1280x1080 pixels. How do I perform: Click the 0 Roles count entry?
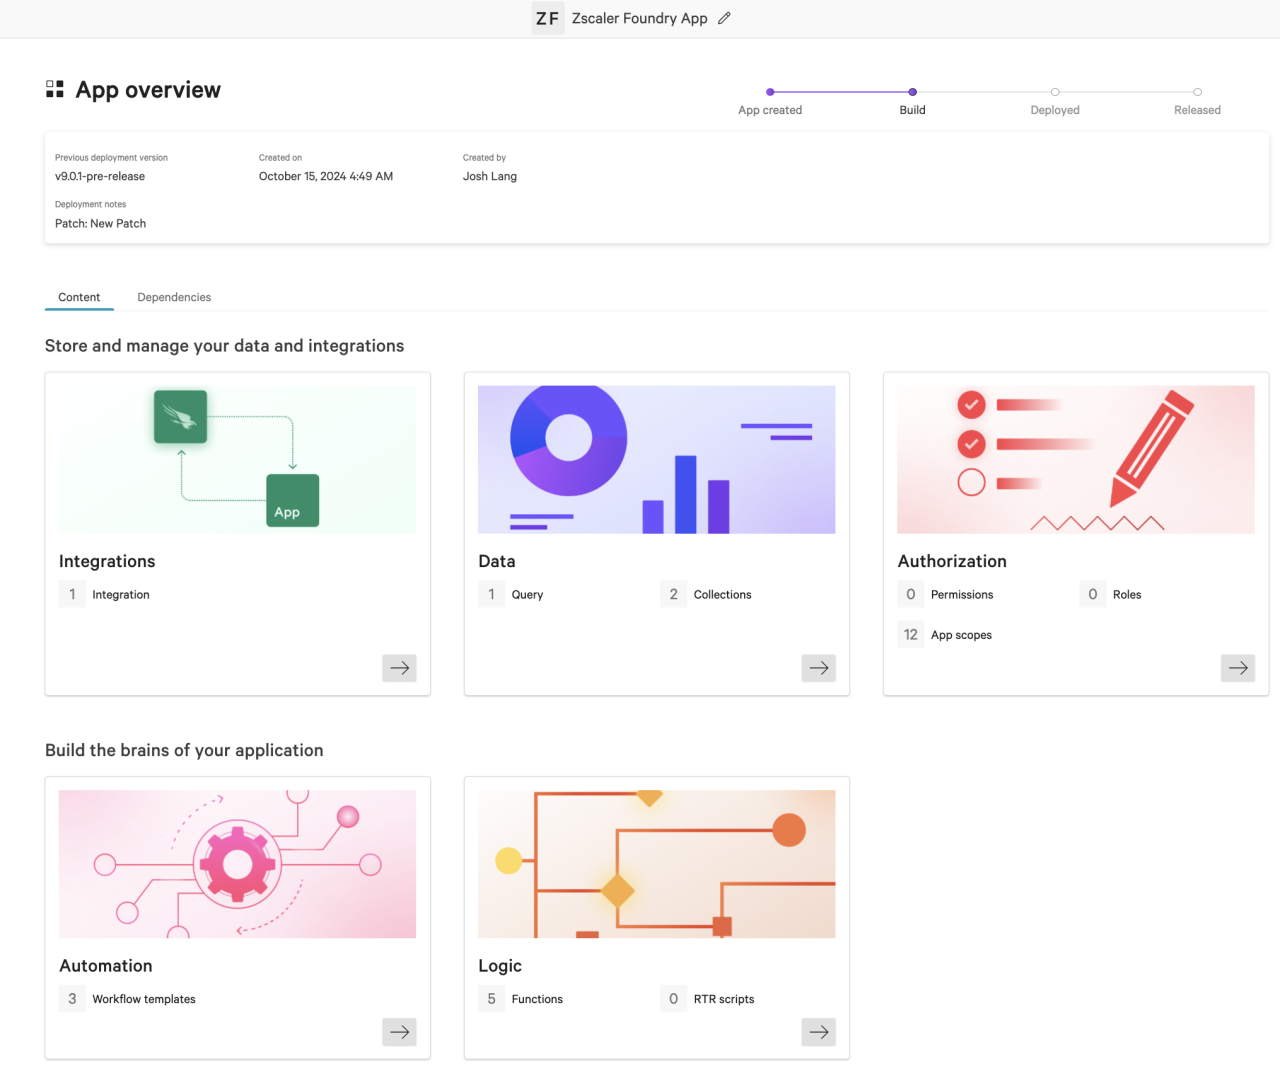pyautogui.click(x=1111, y=594)
